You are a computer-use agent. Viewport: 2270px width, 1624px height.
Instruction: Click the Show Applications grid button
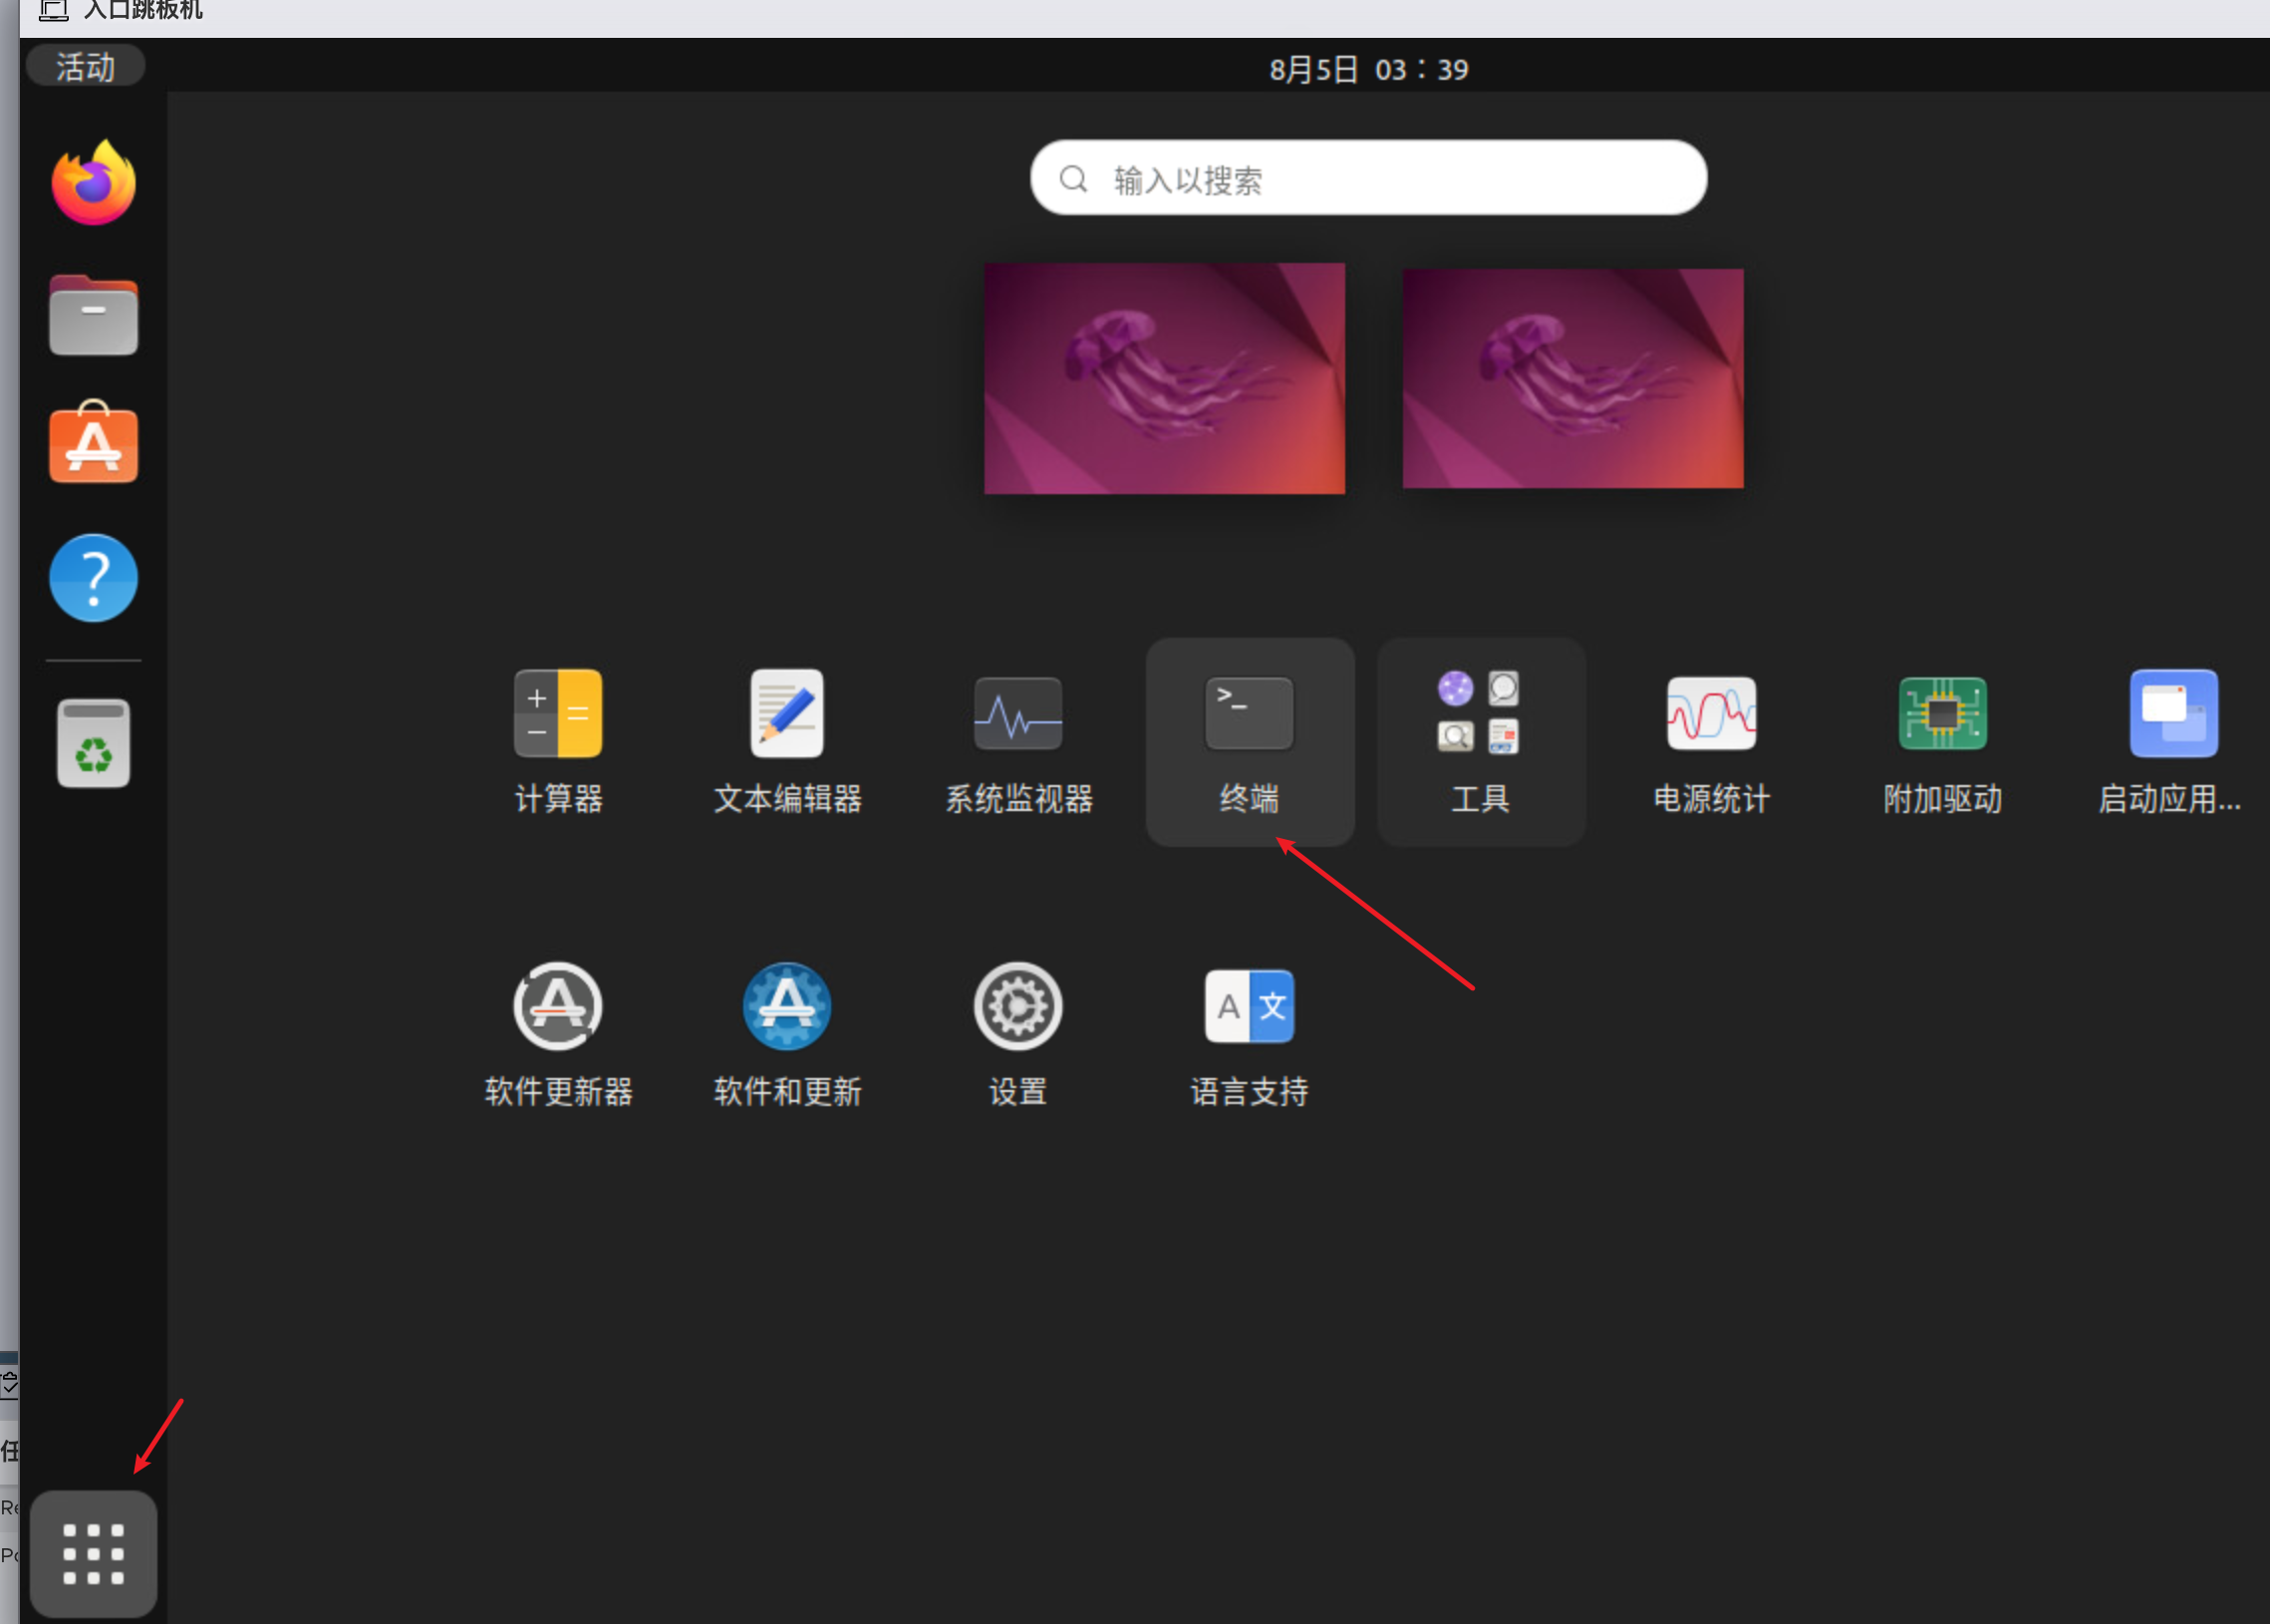point(93,1554)
